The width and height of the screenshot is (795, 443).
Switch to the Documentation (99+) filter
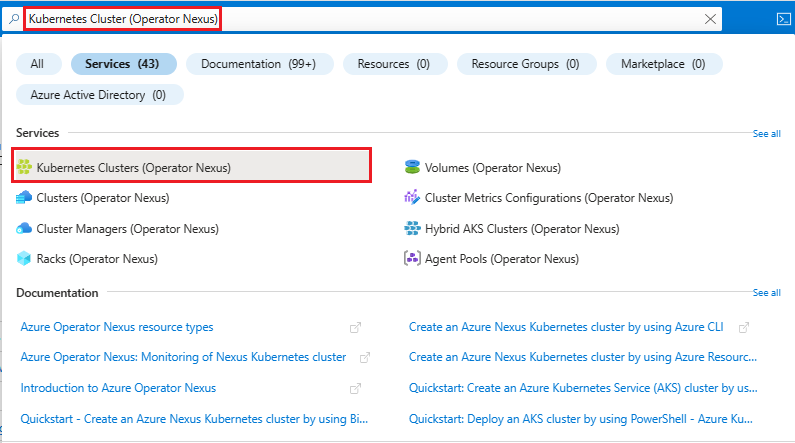point(258,64)
